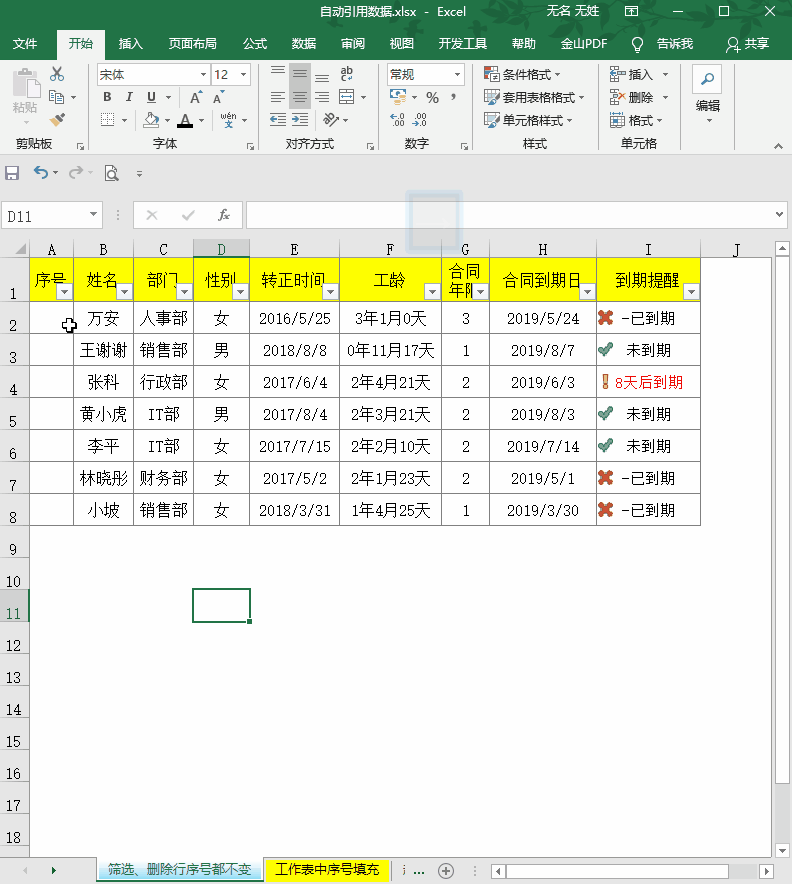Open the filter dropdown for 姓名 column
The image size is (792, 884).
click(x=125, y=291)
